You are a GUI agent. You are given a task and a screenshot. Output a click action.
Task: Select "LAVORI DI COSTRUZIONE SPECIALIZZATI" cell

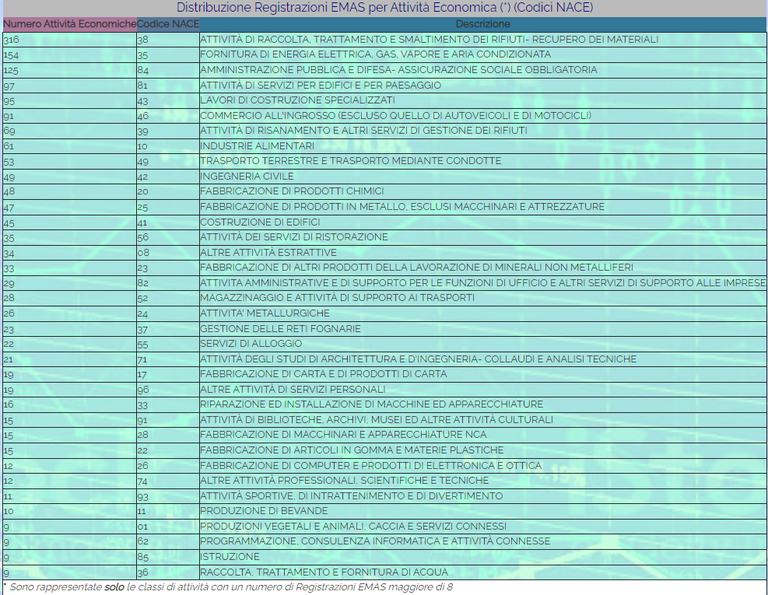coord(297,100)
